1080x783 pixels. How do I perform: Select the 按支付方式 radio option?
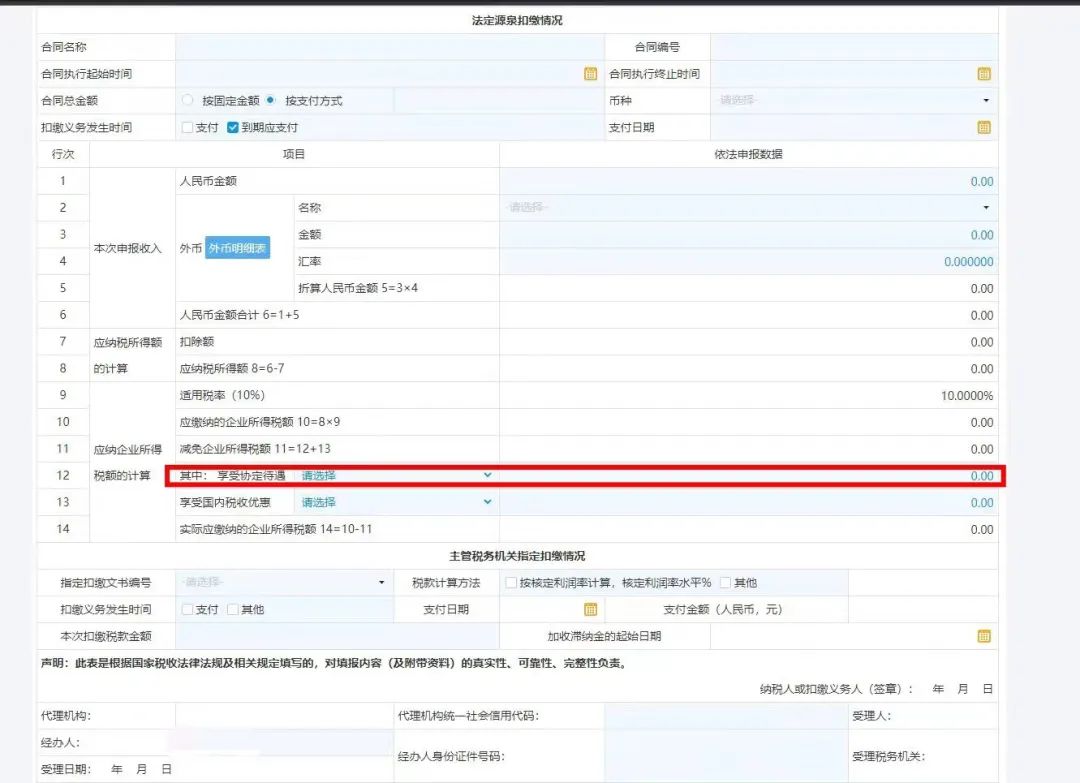click(271, 101)
